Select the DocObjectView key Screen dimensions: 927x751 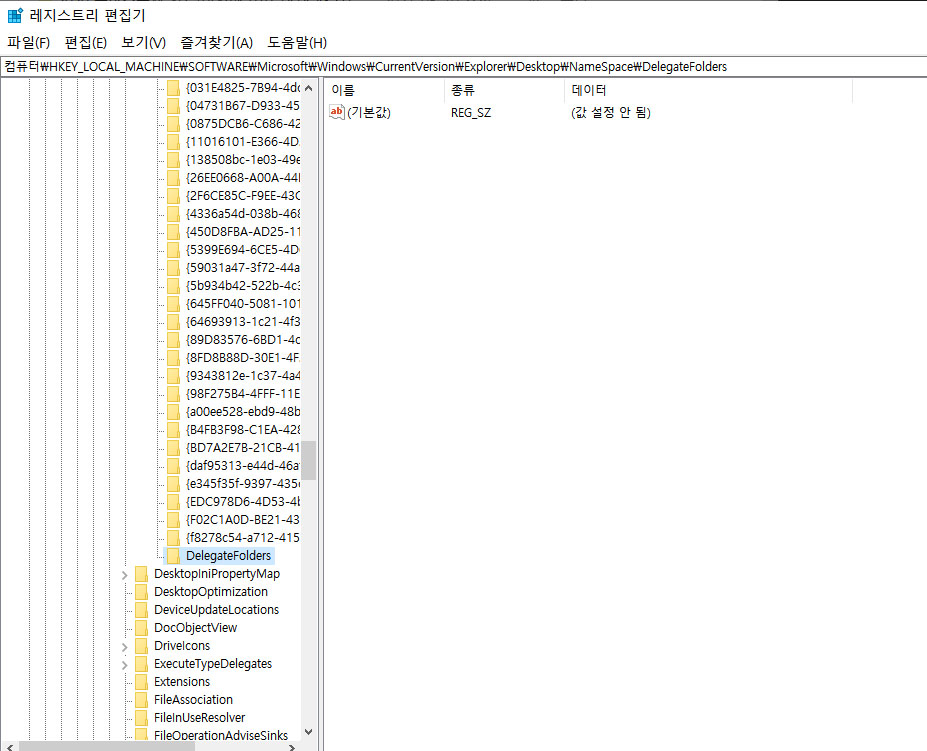tap(195, 627)
